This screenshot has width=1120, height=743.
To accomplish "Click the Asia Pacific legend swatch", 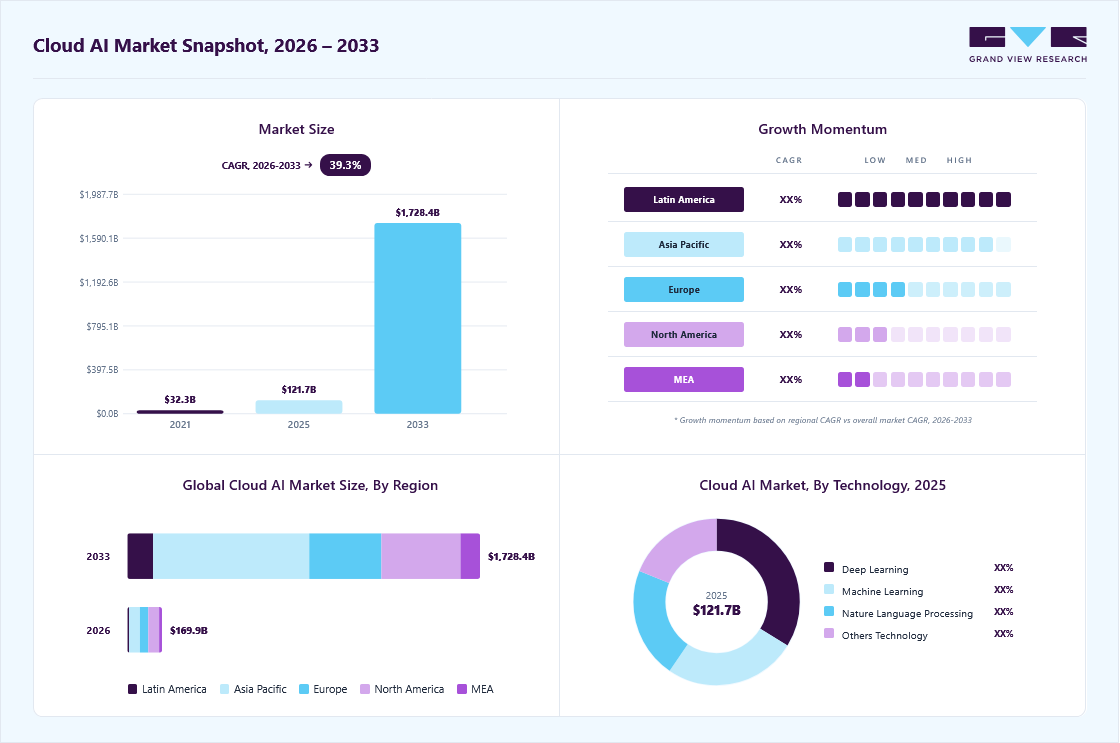I will coord(224,689).
